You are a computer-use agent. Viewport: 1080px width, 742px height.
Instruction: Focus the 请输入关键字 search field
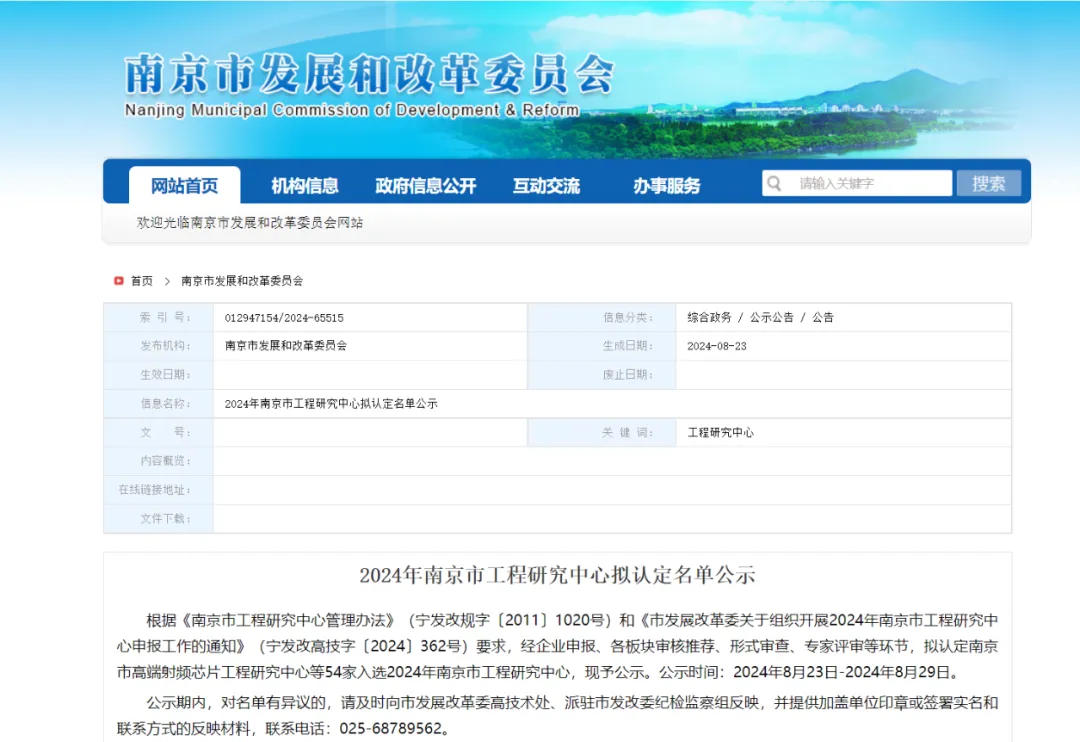tap(858, 183)
